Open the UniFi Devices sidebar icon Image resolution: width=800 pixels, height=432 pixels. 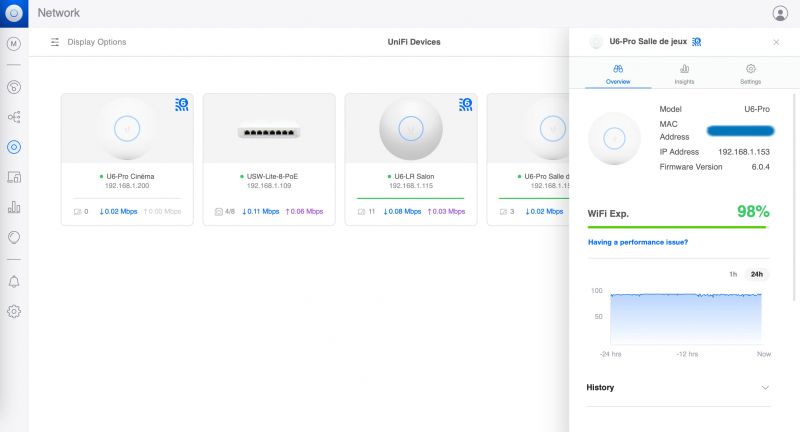coord(14,147)
